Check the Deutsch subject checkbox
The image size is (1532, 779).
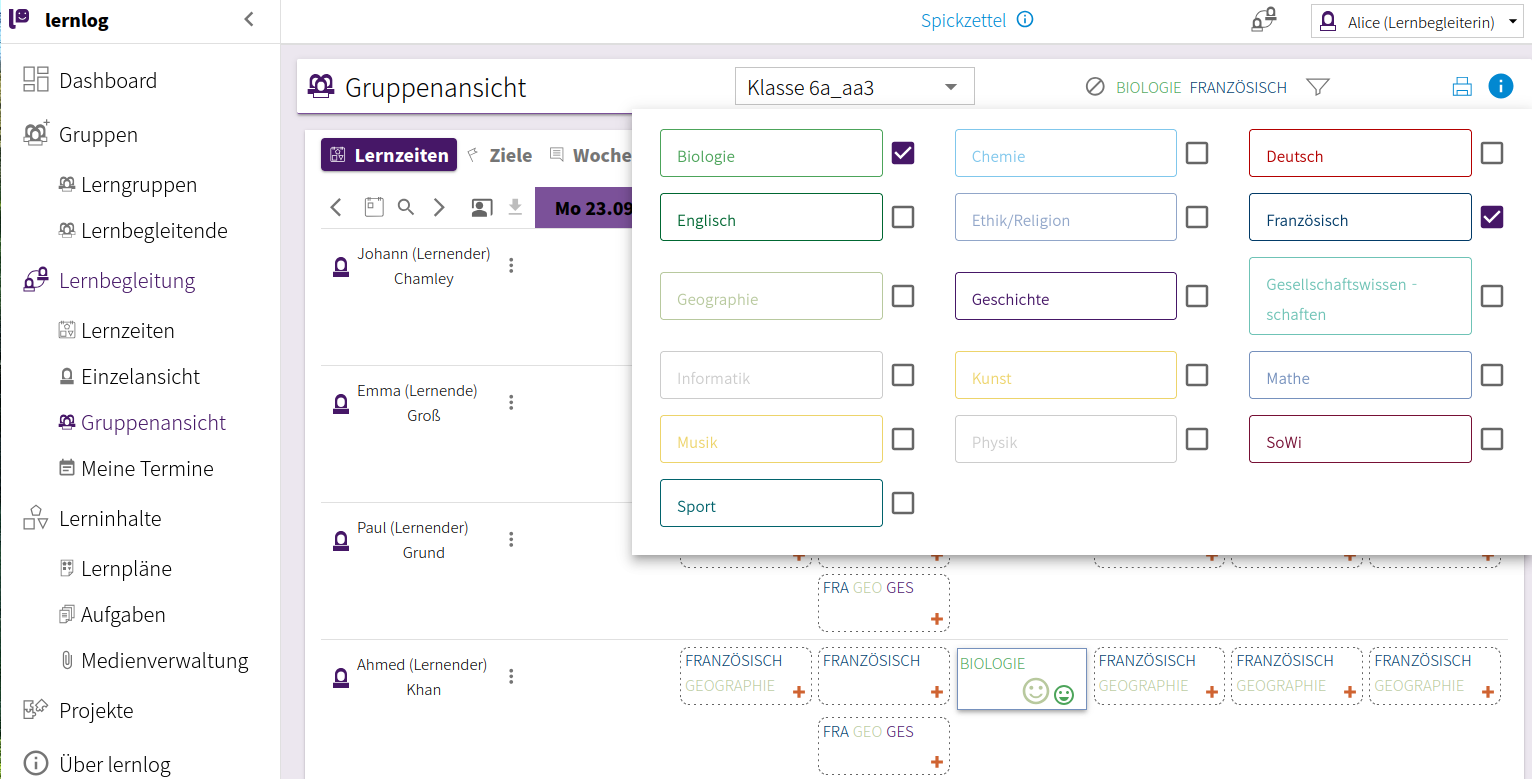(x=1492, y=153)
